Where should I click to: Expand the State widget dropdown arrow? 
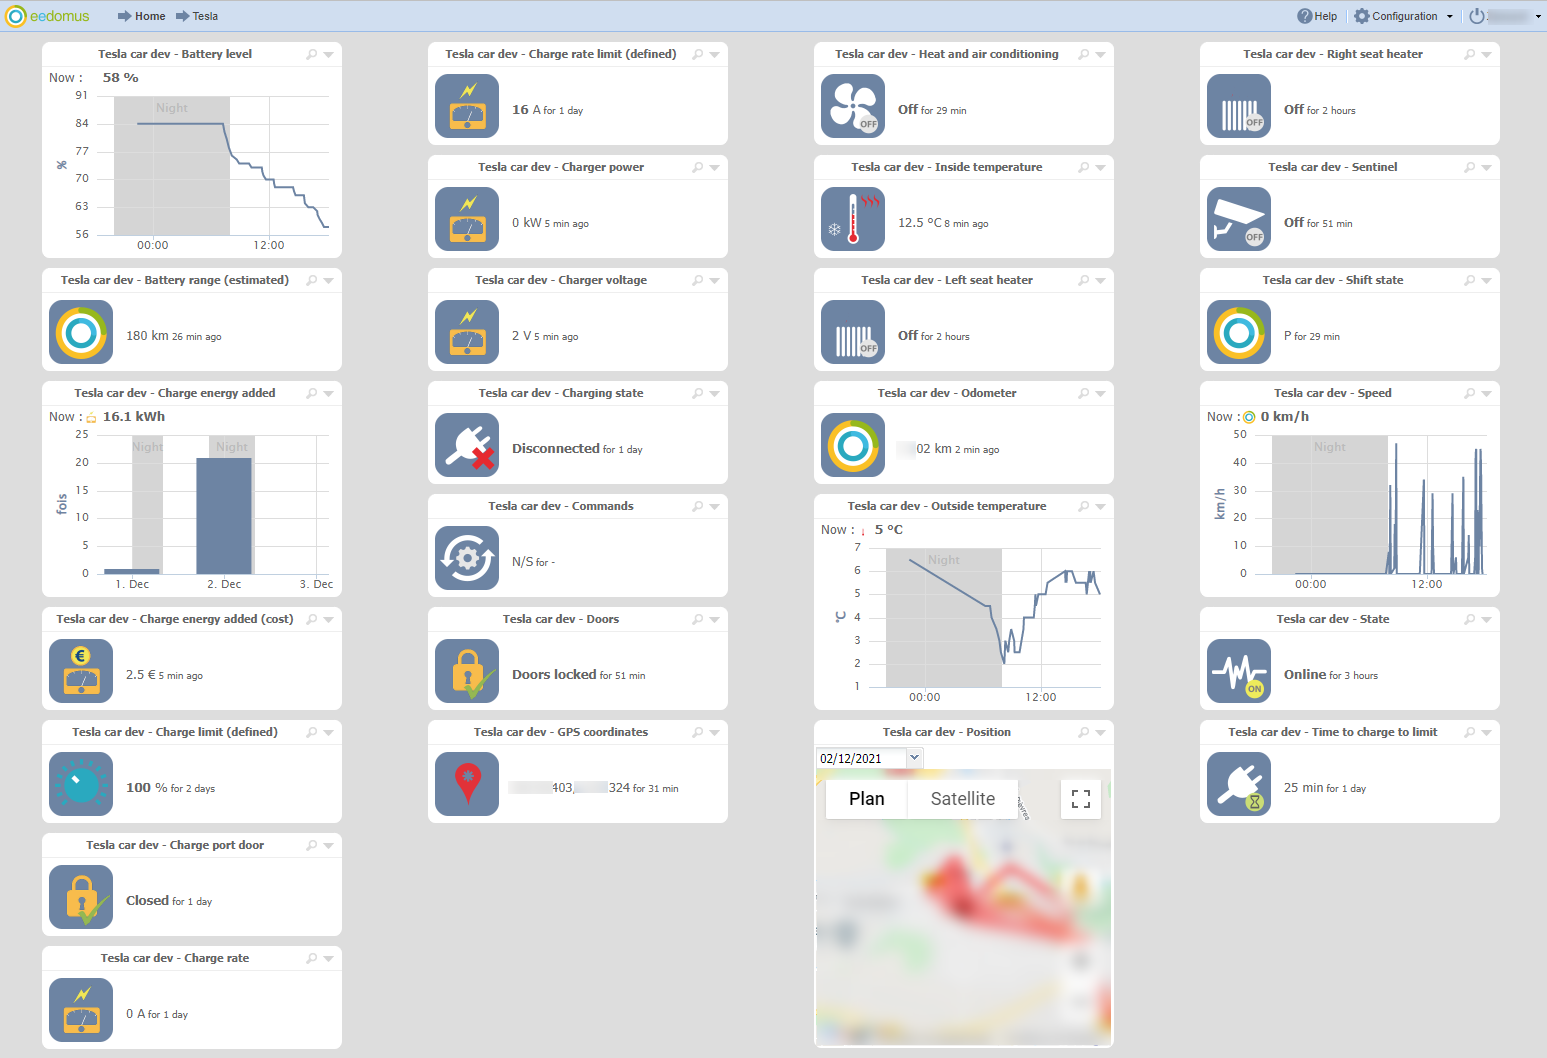(x=1486, y=620)
